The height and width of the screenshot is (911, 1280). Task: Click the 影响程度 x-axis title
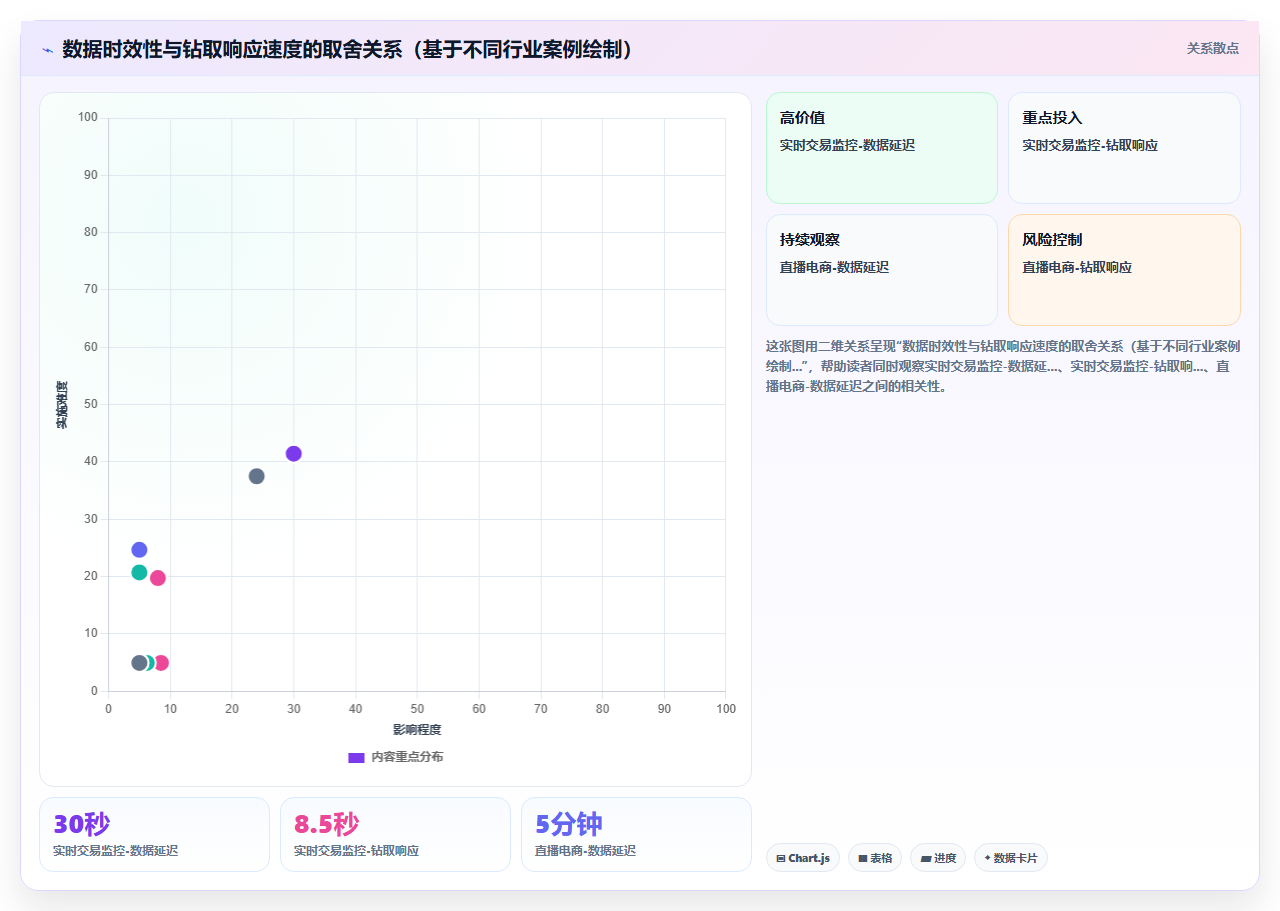click(417, 730)
